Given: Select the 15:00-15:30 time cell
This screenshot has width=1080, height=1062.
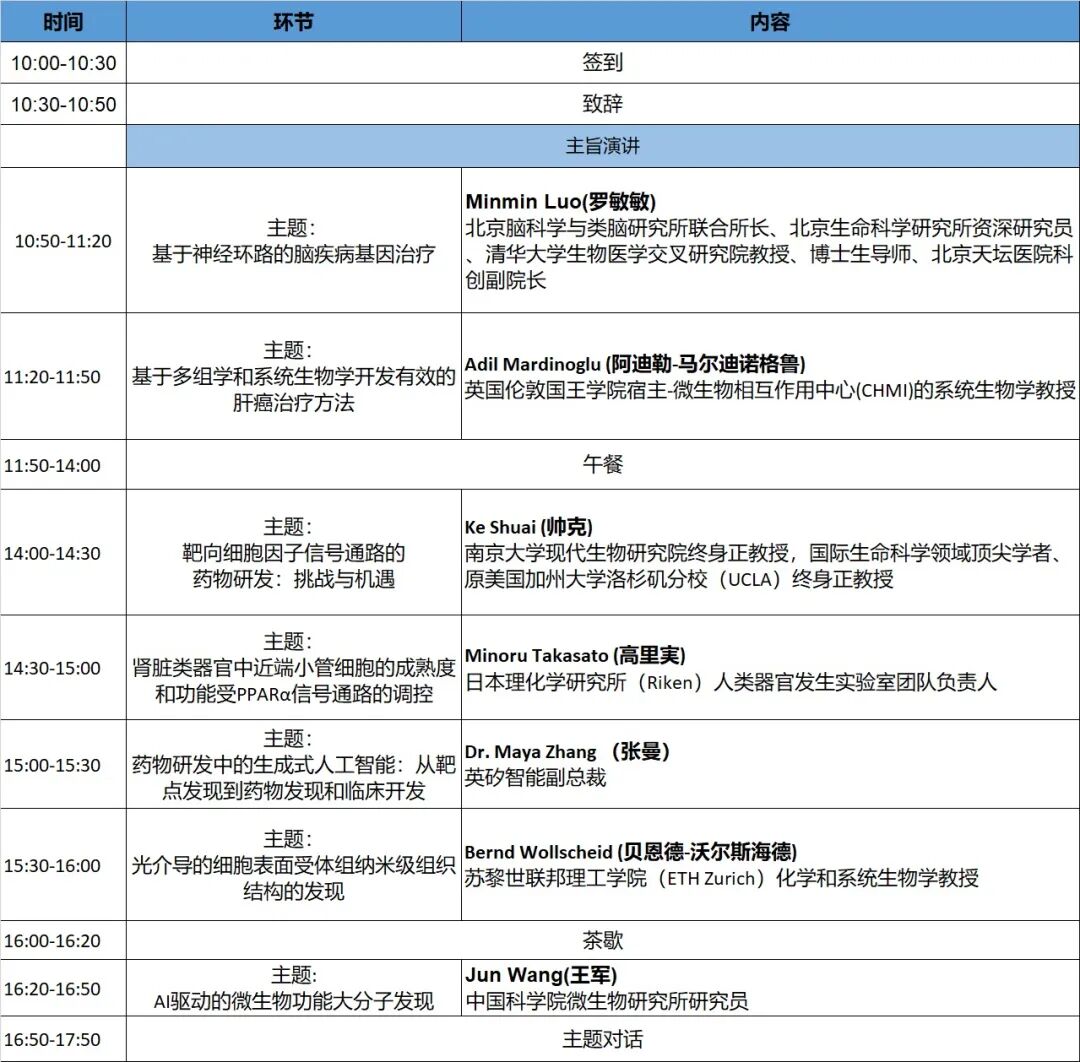Looking at the screenshot, I should click(x=63, y=765).
